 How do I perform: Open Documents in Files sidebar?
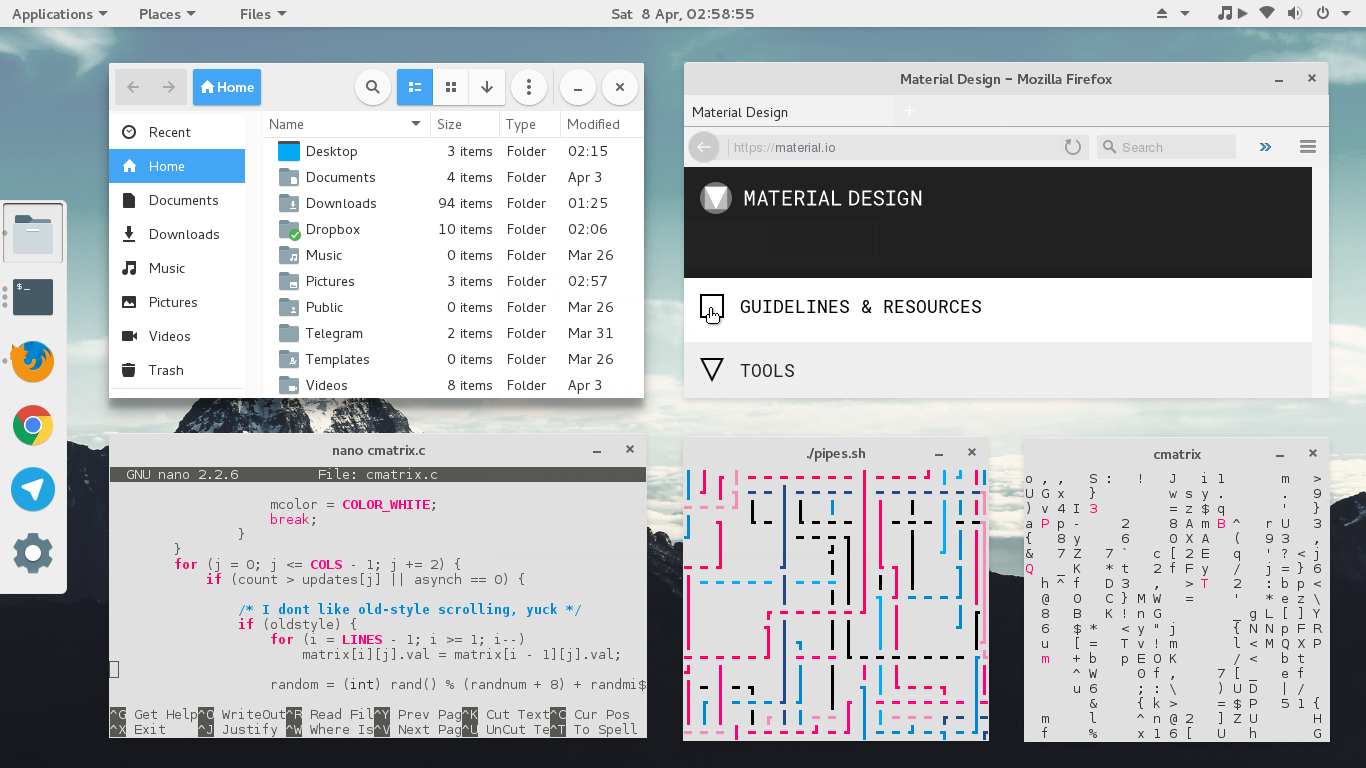point(177,200)
